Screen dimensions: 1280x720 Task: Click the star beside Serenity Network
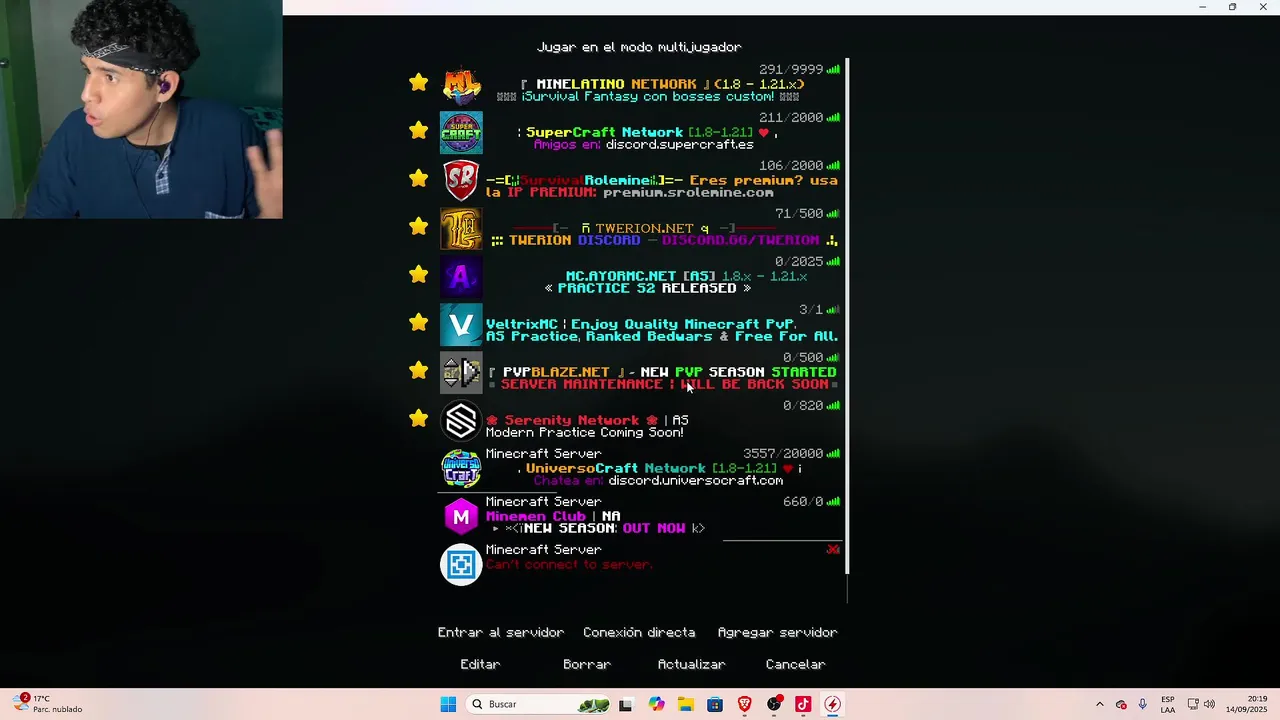point(418,418)
